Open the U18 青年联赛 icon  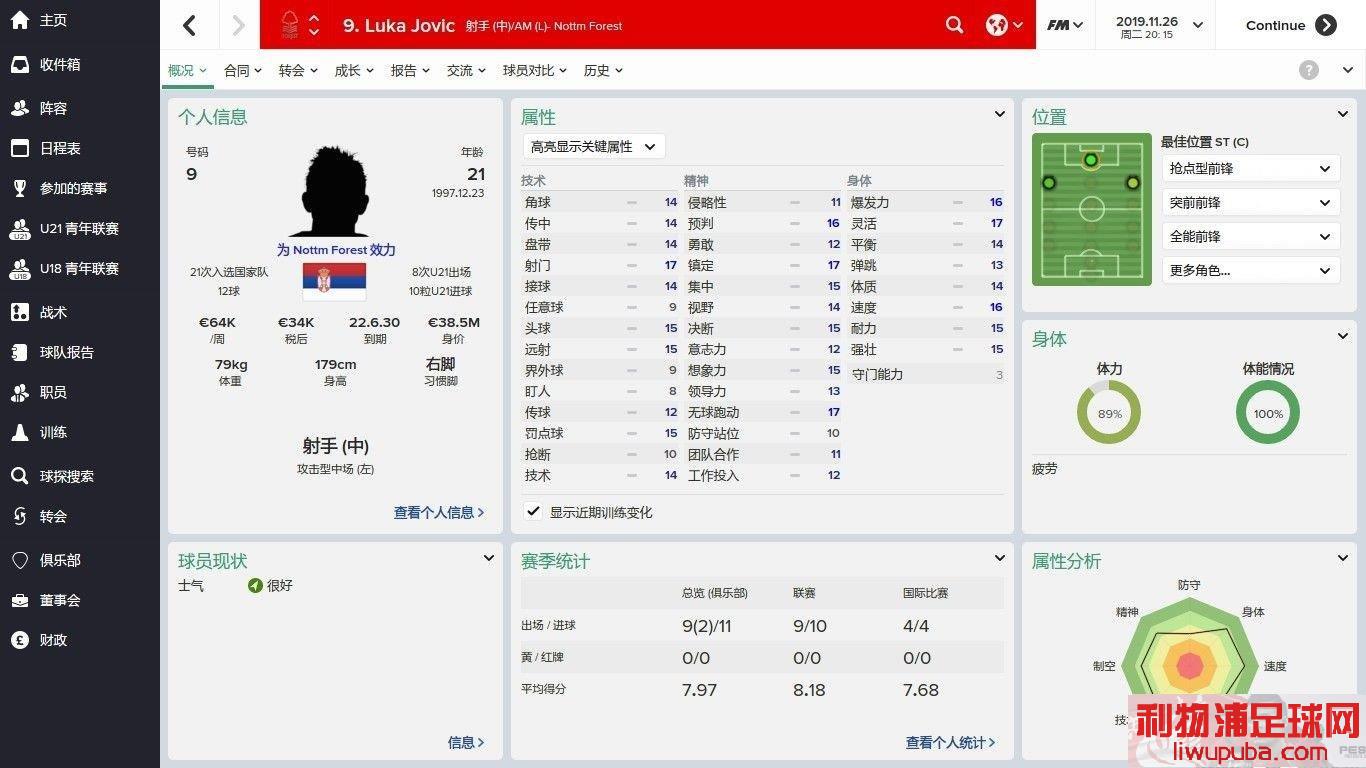[20, 269]
